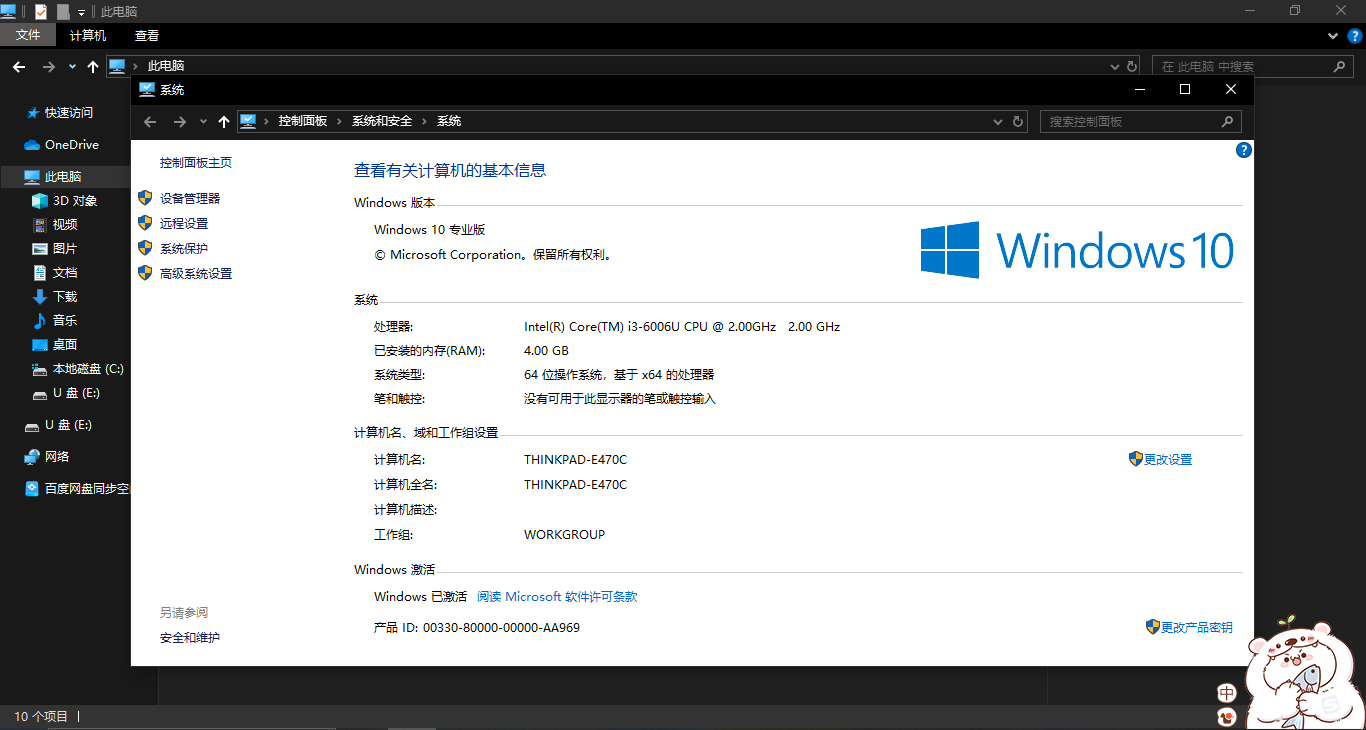The width and height of the screenshot is (1366, 730).
Task: Expand address history dropdown in System window
Action: 997,122
